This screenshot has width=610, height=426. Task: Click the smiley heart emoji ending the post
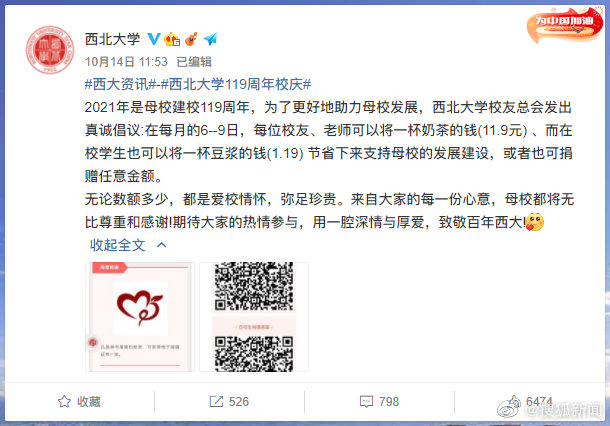coord(535,222)
